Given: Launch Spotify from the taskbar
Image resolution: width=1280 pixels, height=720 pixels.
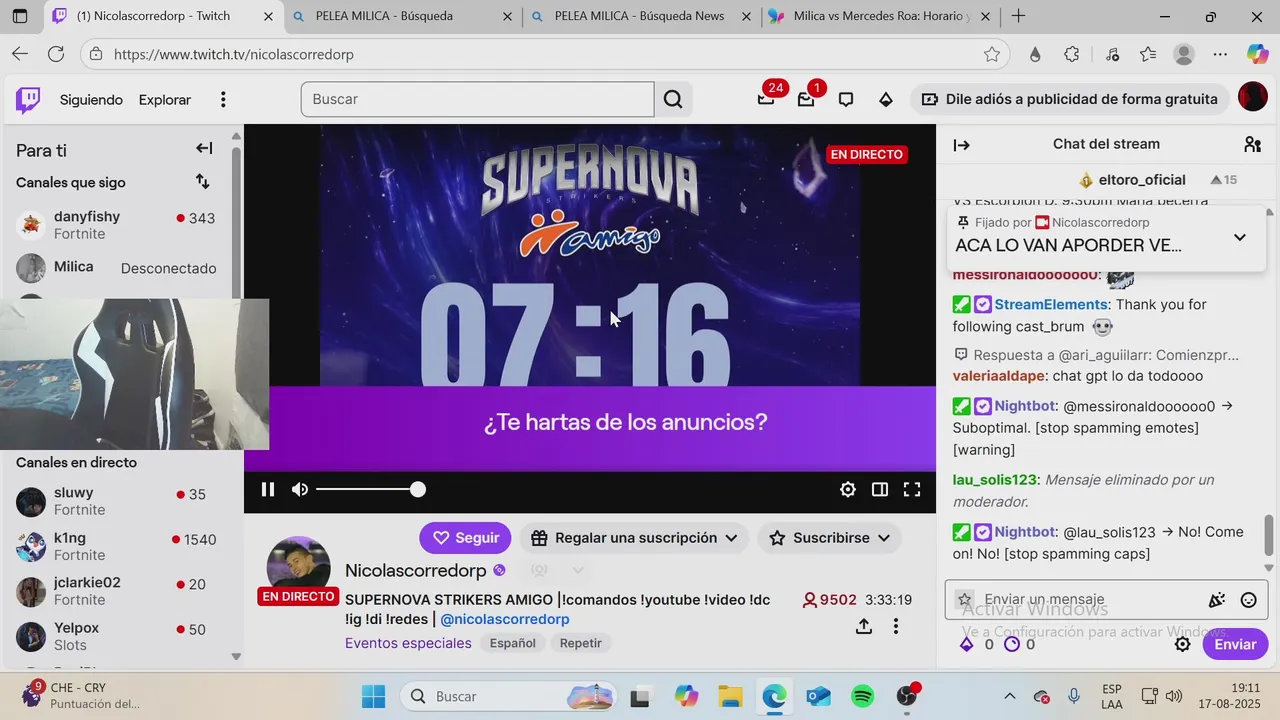Looking at the screenshot, I should coord(862,696).
